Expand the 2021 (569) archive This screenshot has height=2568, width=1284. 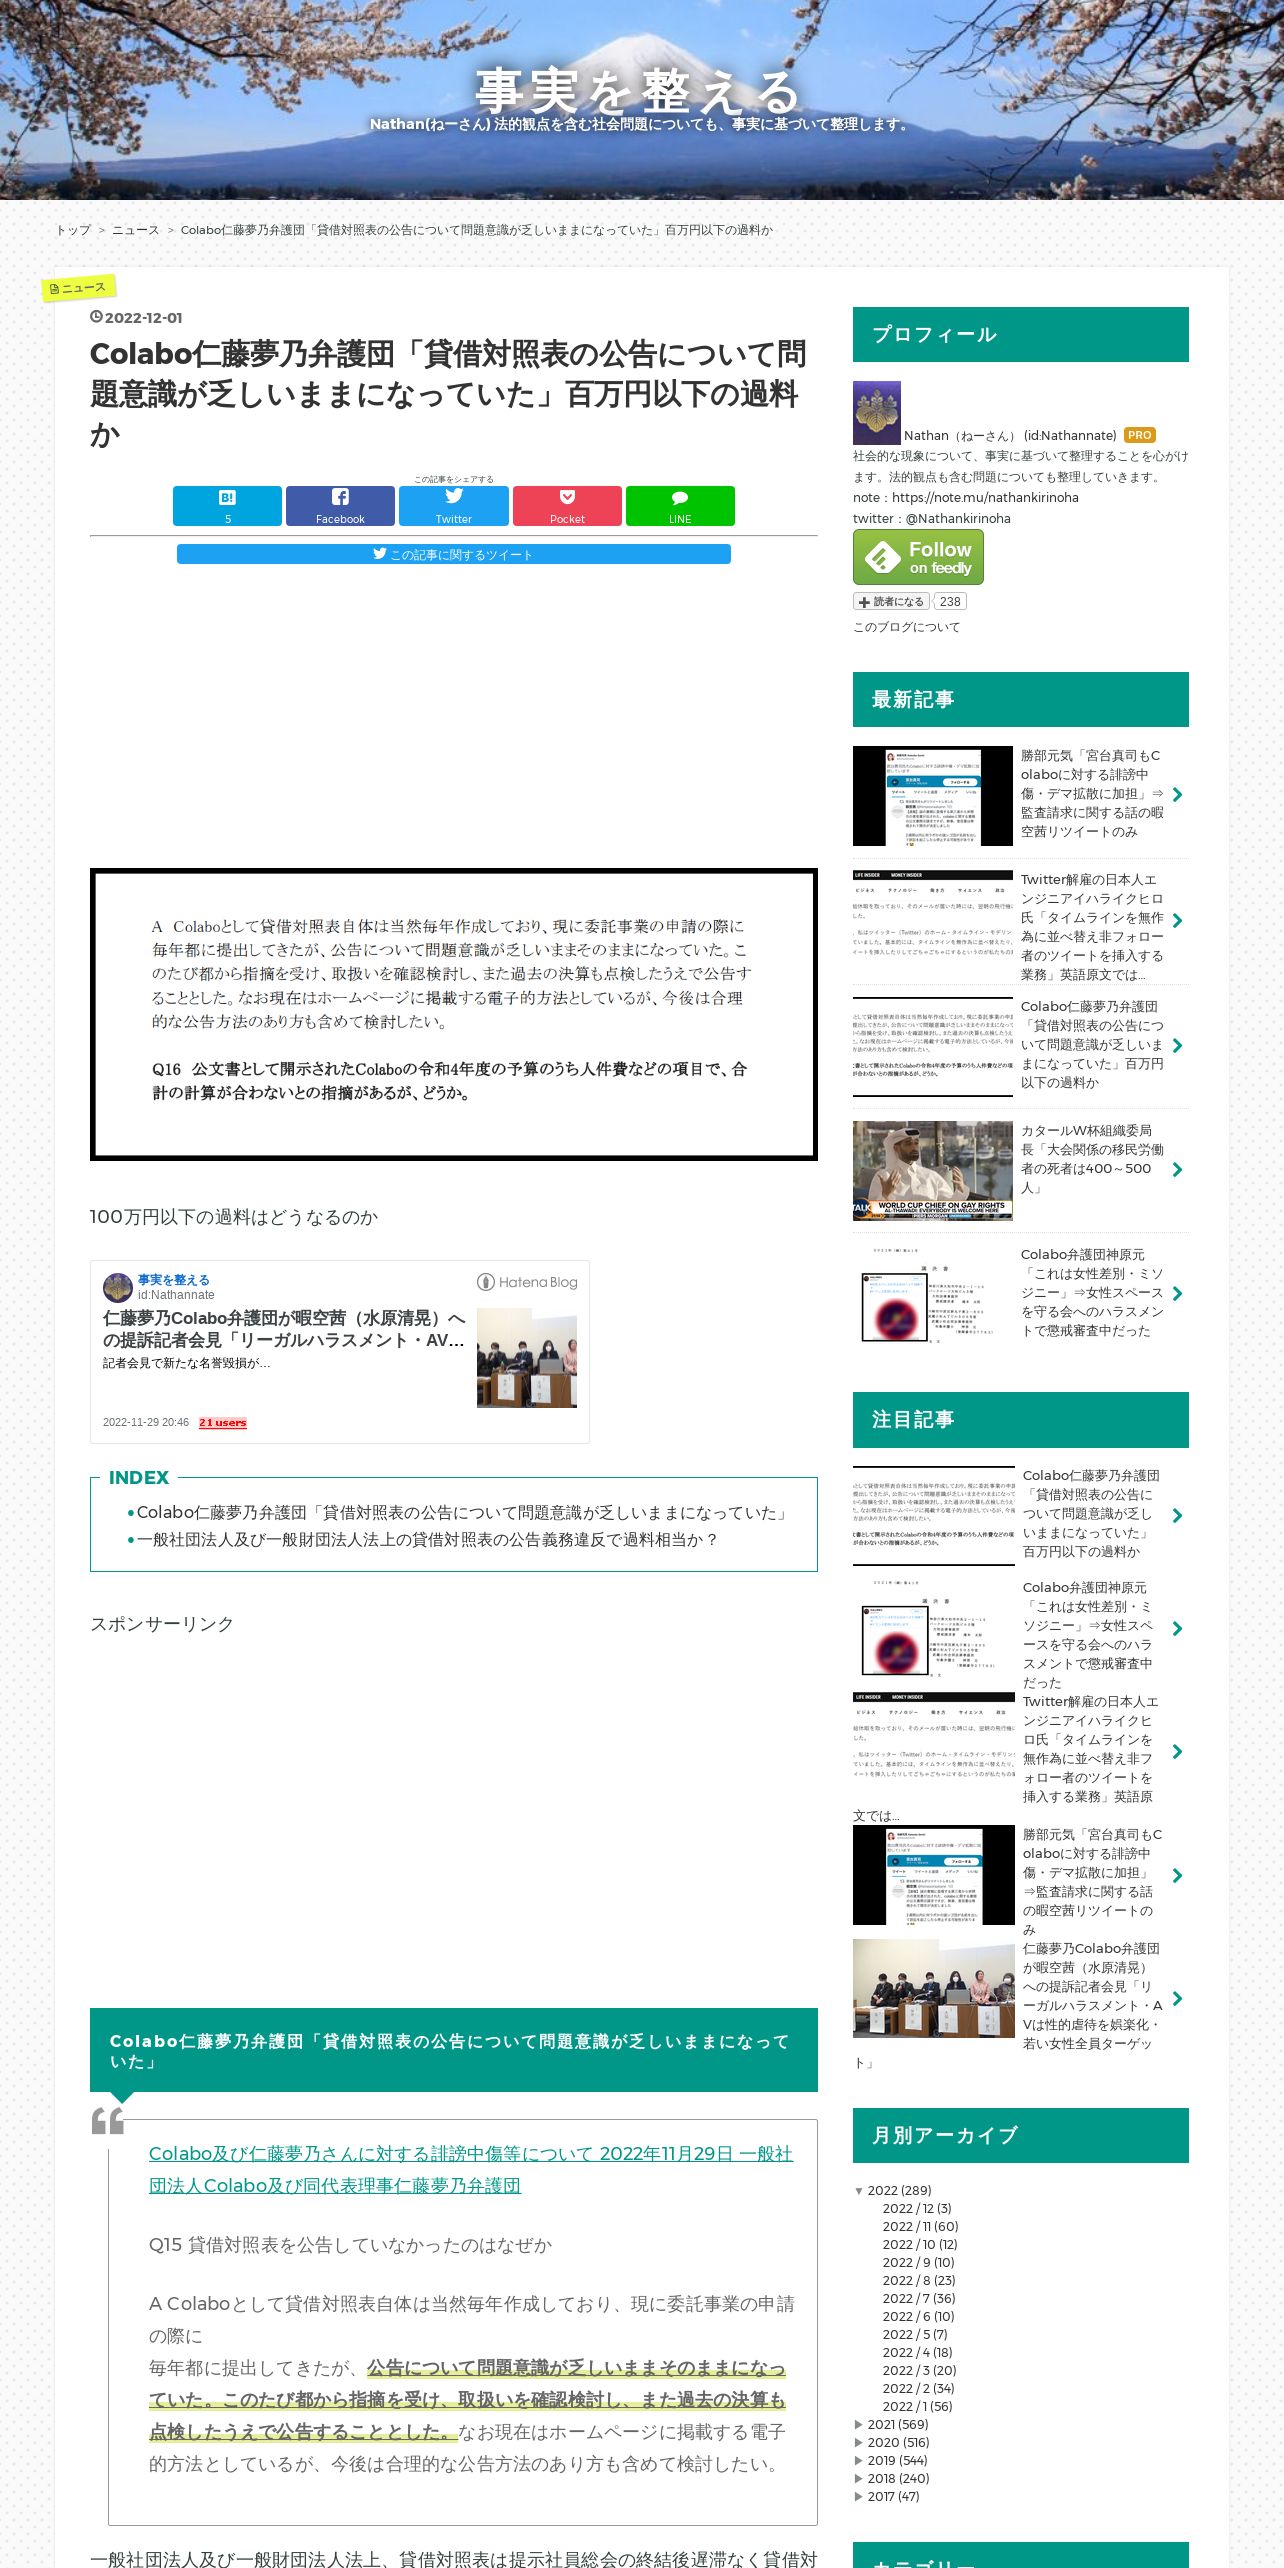point(859,2425)
